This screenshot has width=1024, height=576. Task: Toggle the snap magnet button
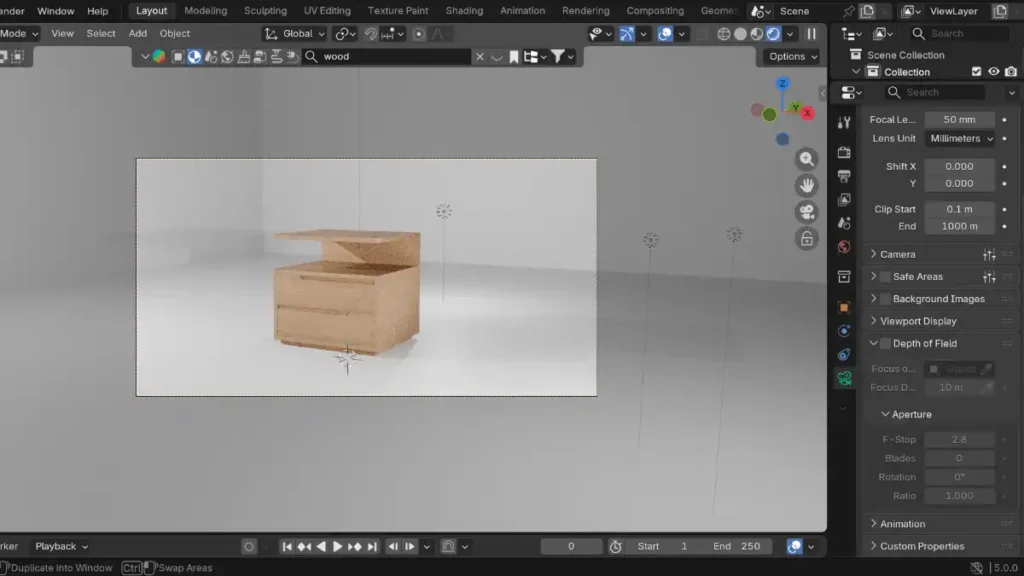370,34
